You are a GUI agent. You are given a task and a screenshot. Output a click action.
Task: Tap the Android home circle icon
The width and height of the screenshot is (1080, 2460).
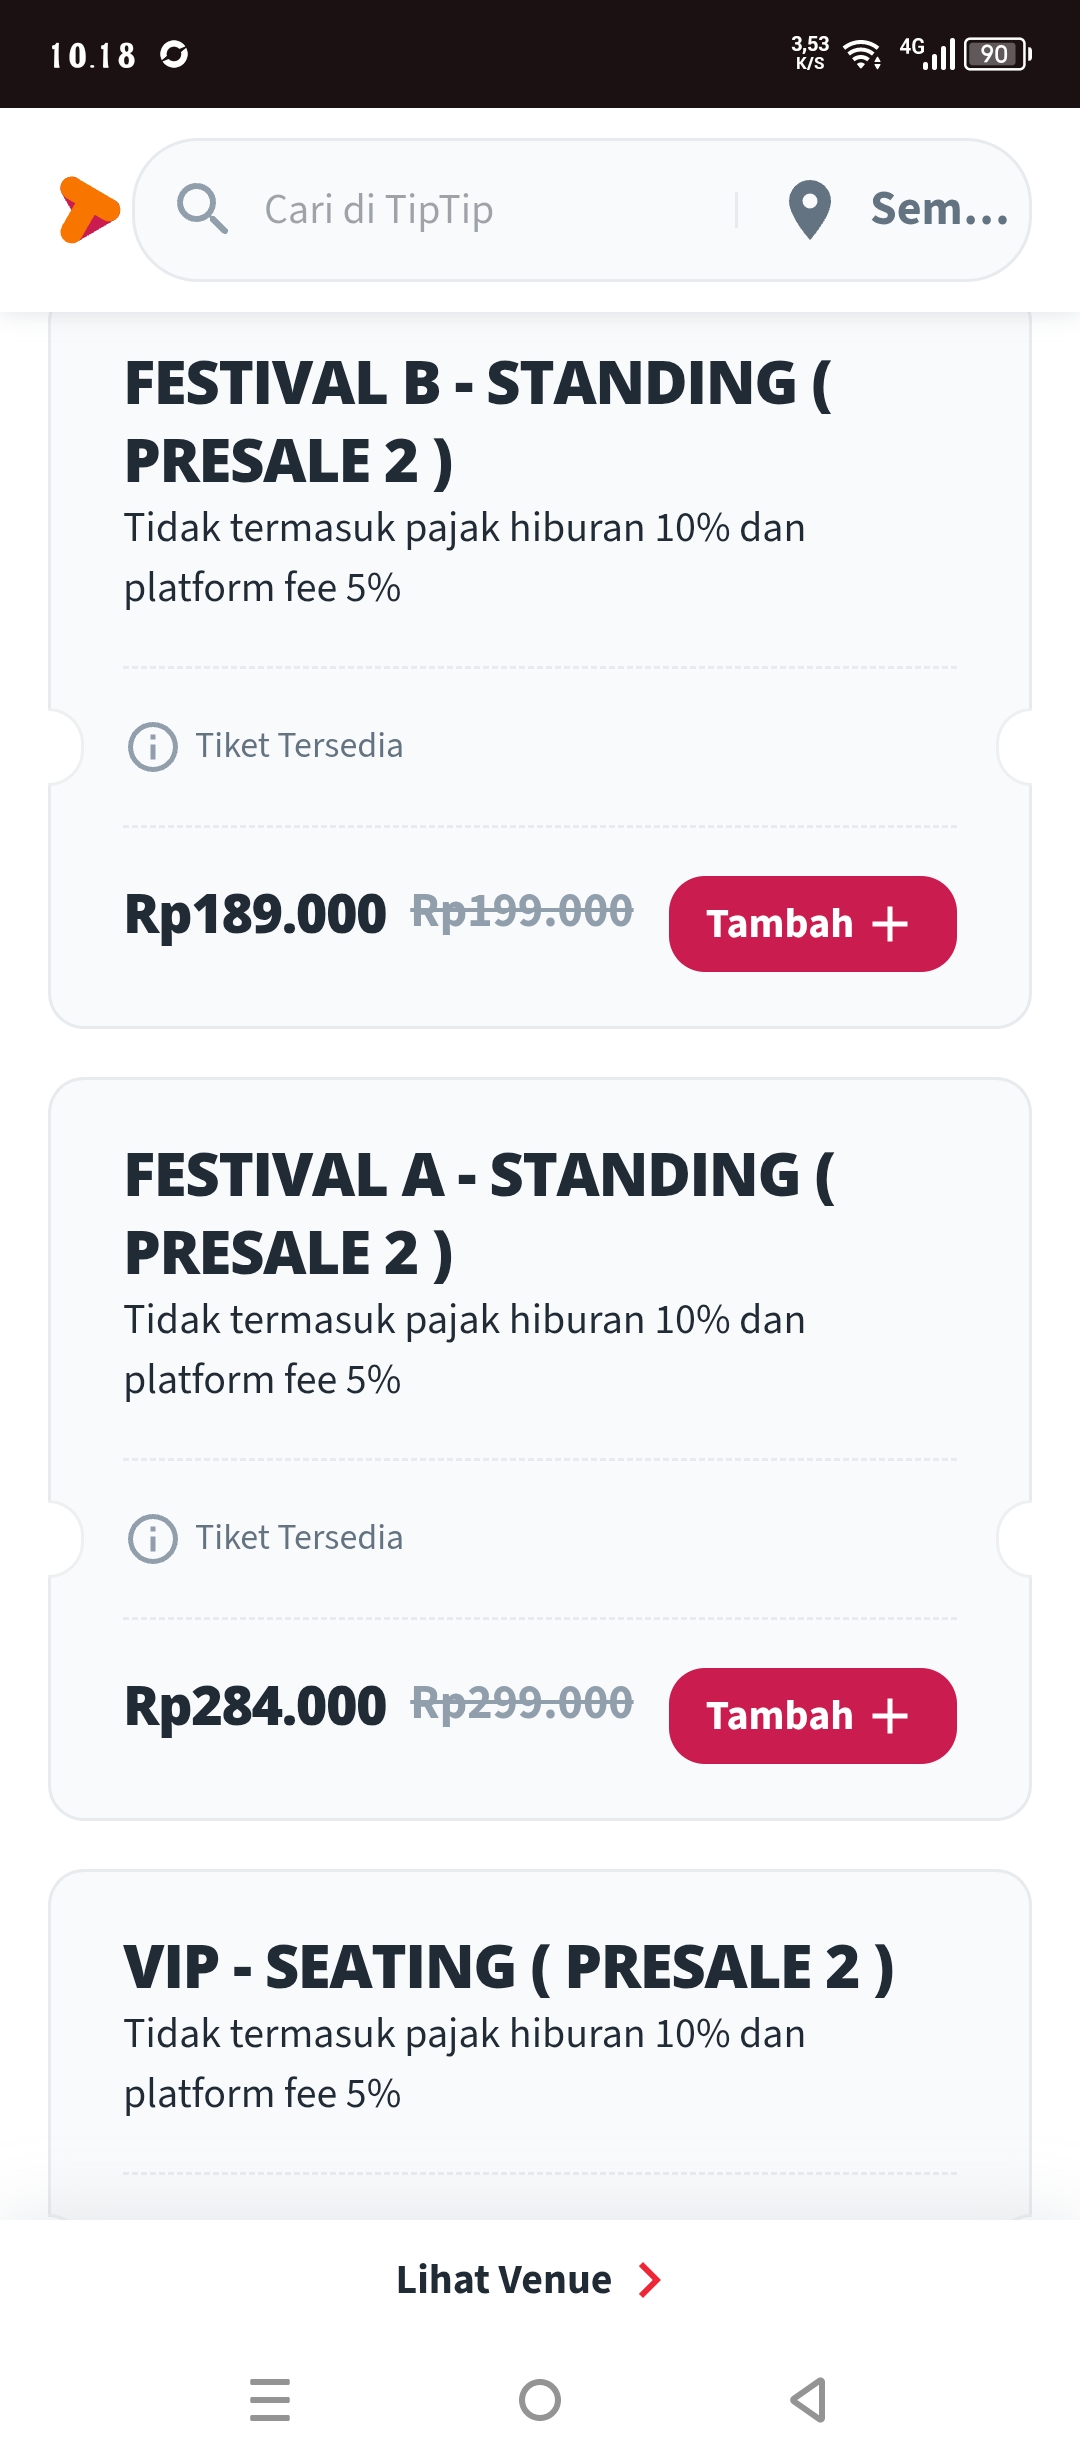(540, 2400)
